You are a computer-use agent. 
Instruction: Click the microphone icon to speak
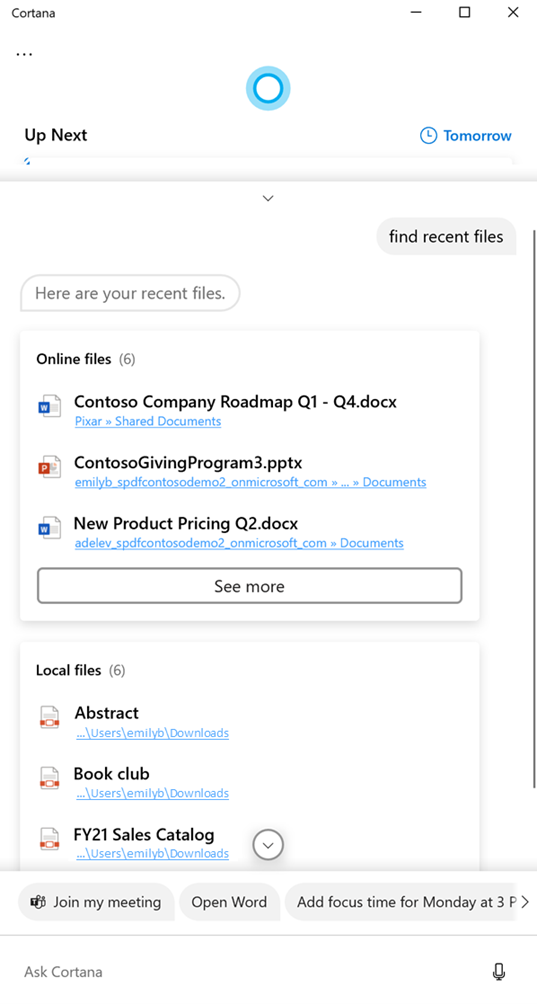[499, 971]
